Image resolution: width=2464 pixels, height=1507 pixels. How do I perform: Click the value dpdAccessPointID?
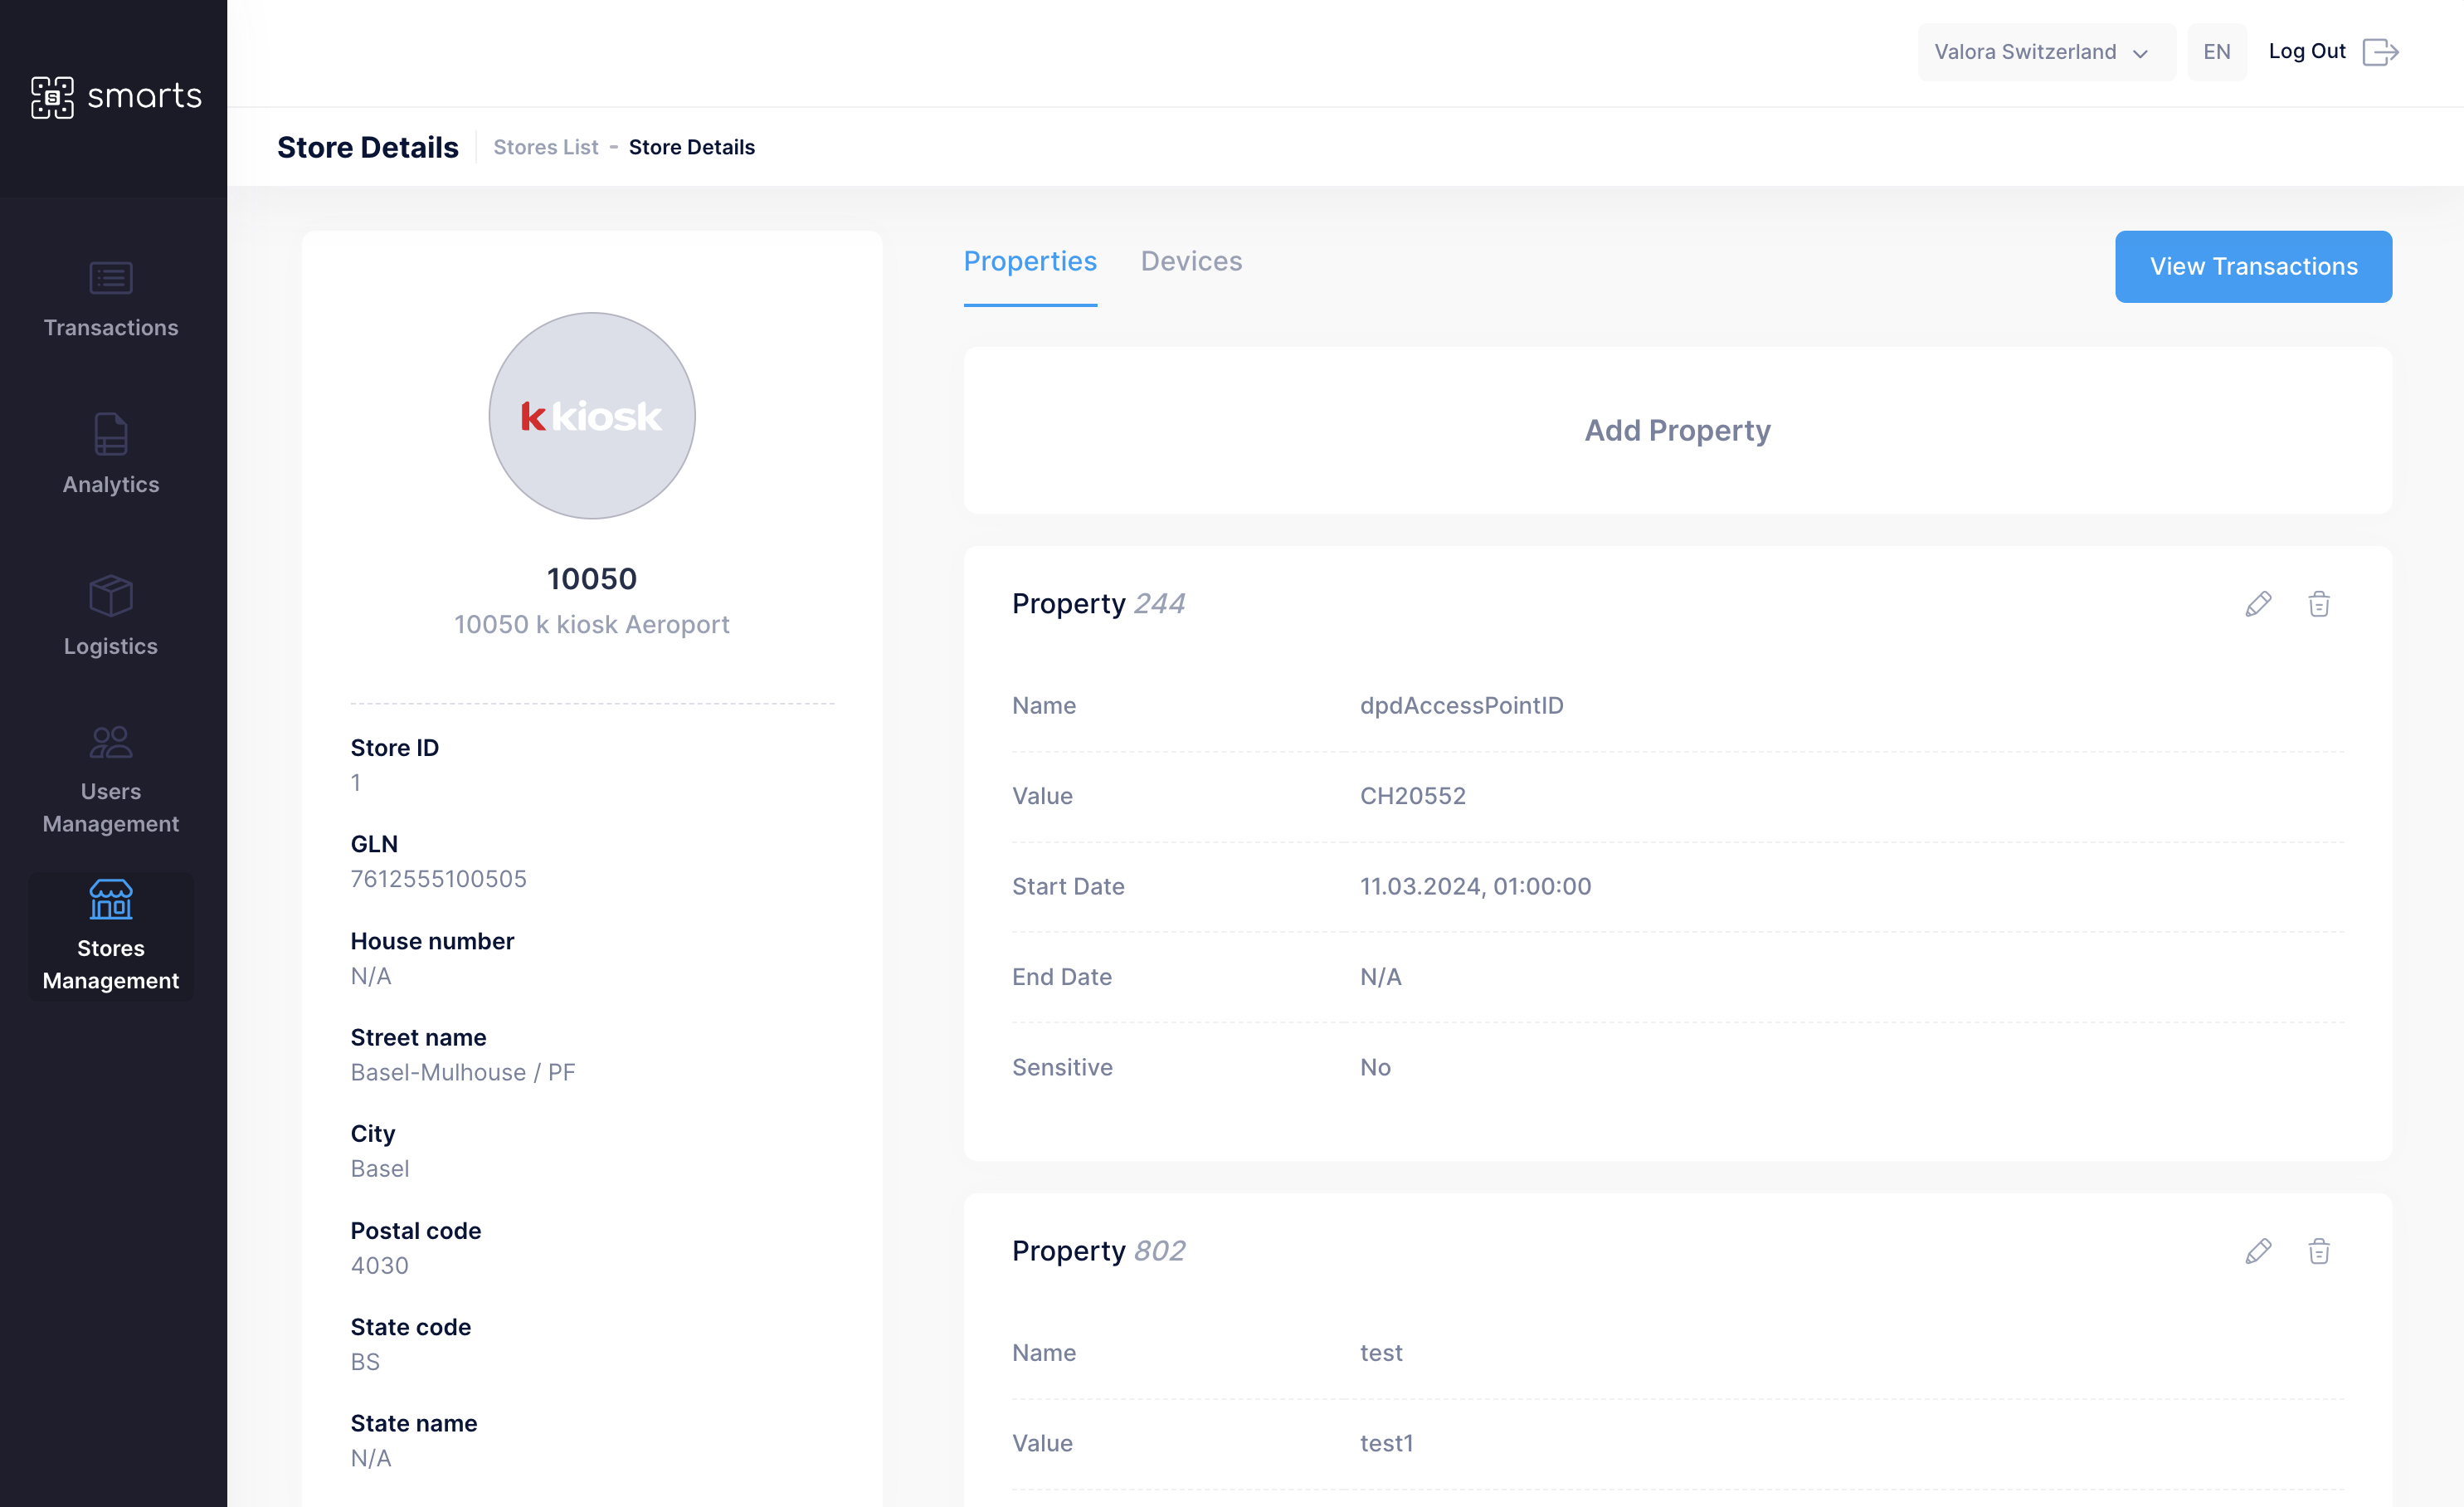pos(1461,705)
